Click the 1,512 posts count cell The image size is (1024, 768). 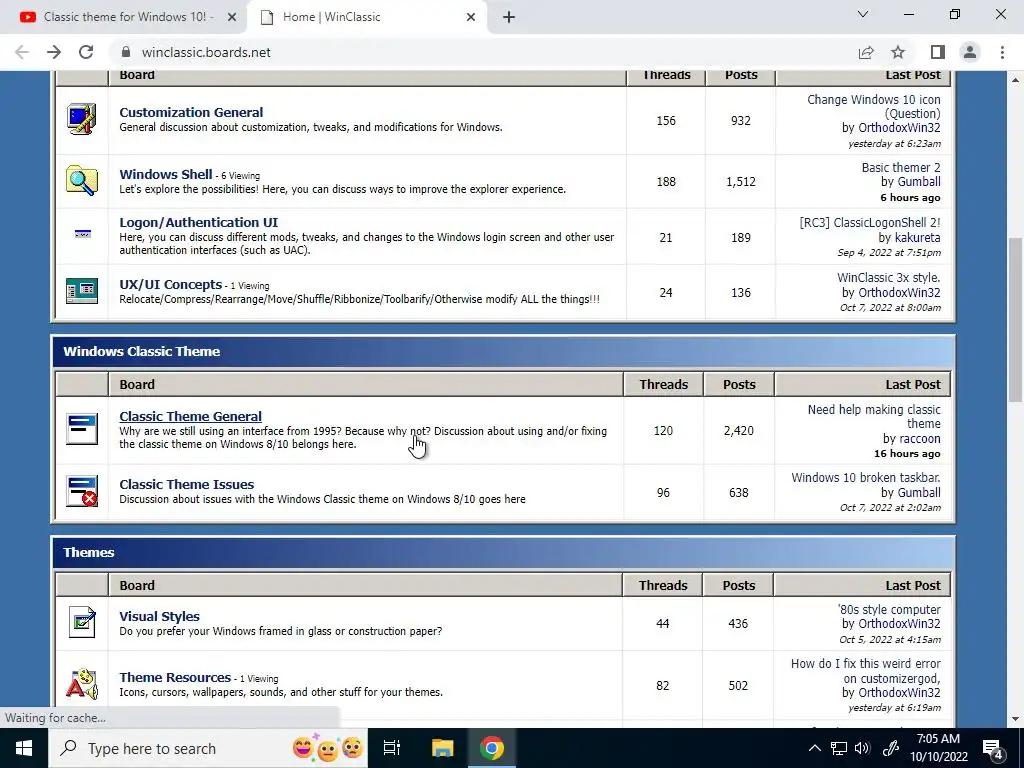pos(741,182)
